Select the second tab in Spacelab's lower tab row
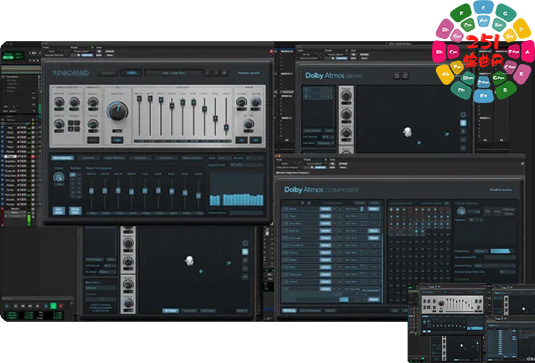The height and width of the screenshot is (363, 535). coord(88,158)
